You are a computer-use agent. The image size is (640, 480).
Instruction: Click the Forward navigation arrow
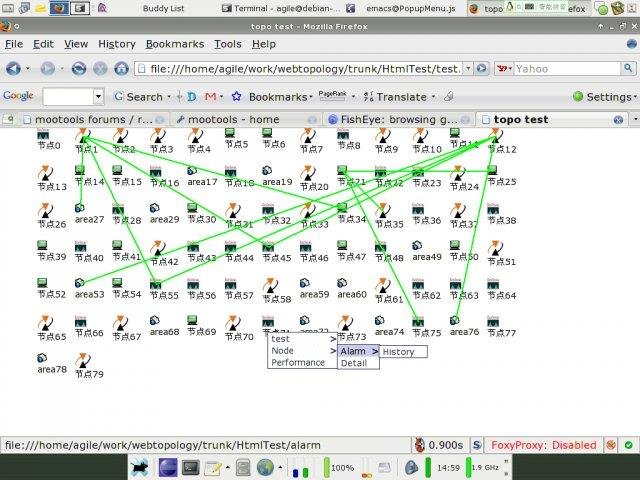point(47,68)
